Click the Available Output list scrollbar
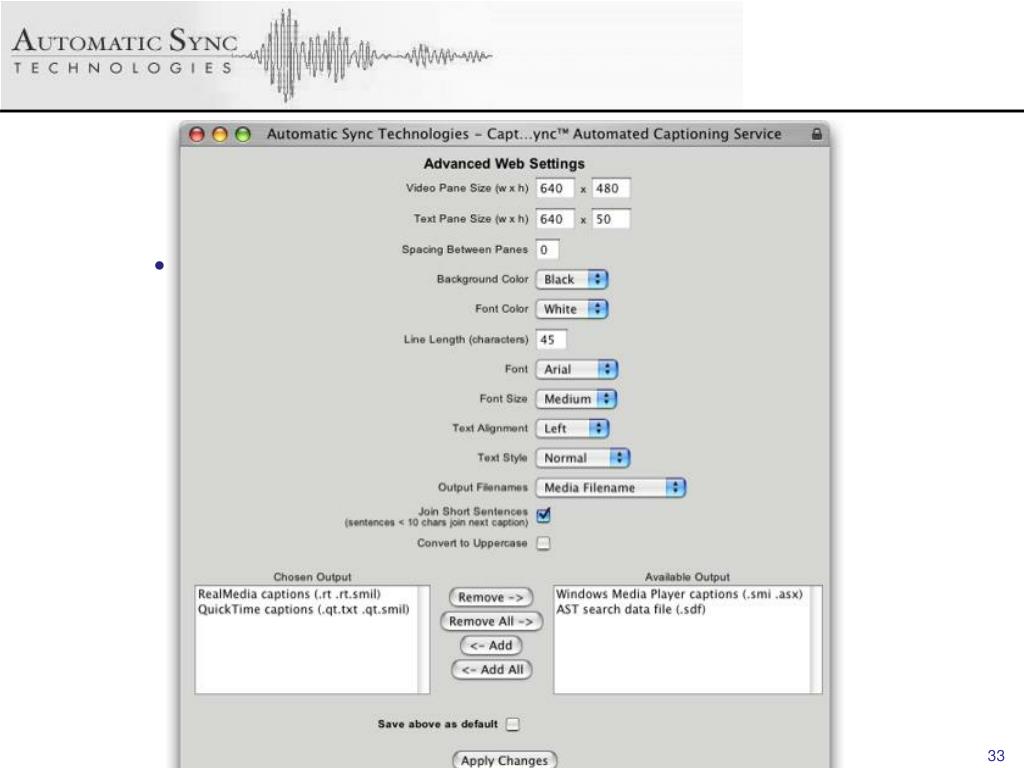 (816, 639)
